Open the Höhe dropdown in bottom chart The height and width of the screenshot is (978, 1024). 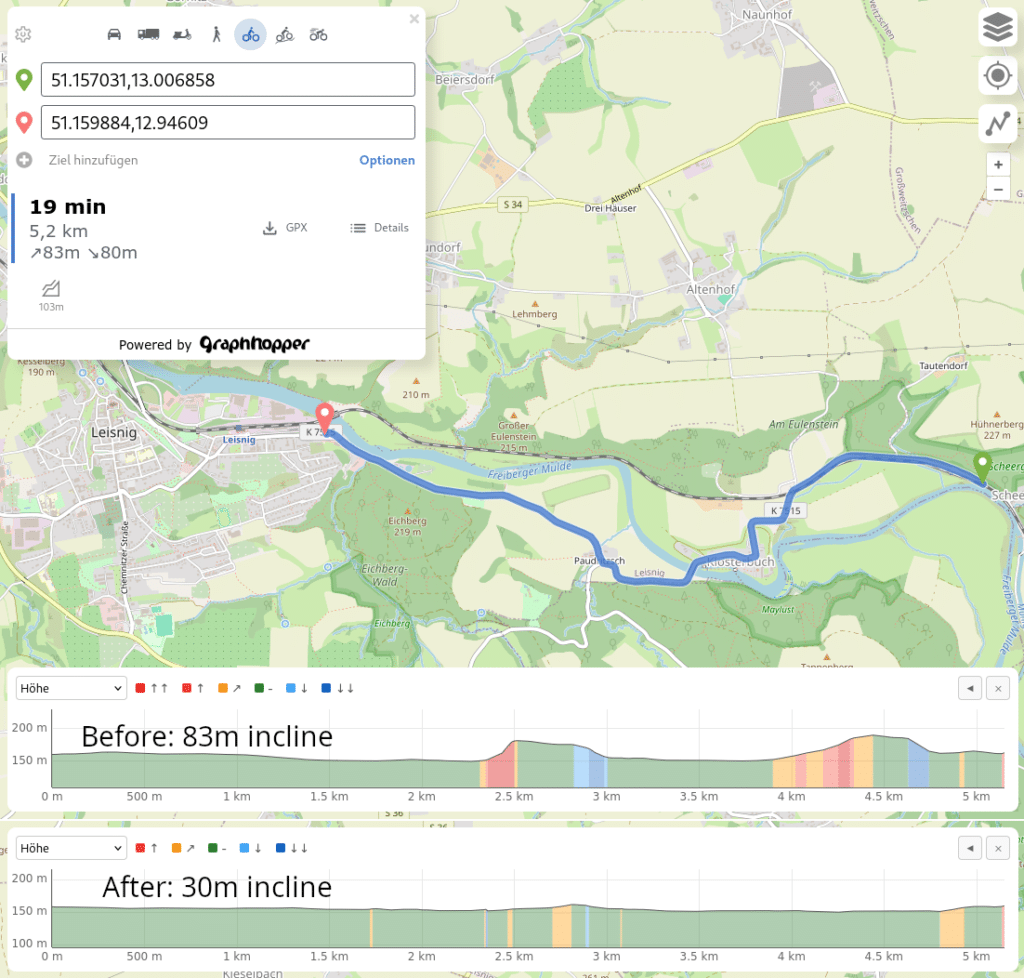(71, 848)
